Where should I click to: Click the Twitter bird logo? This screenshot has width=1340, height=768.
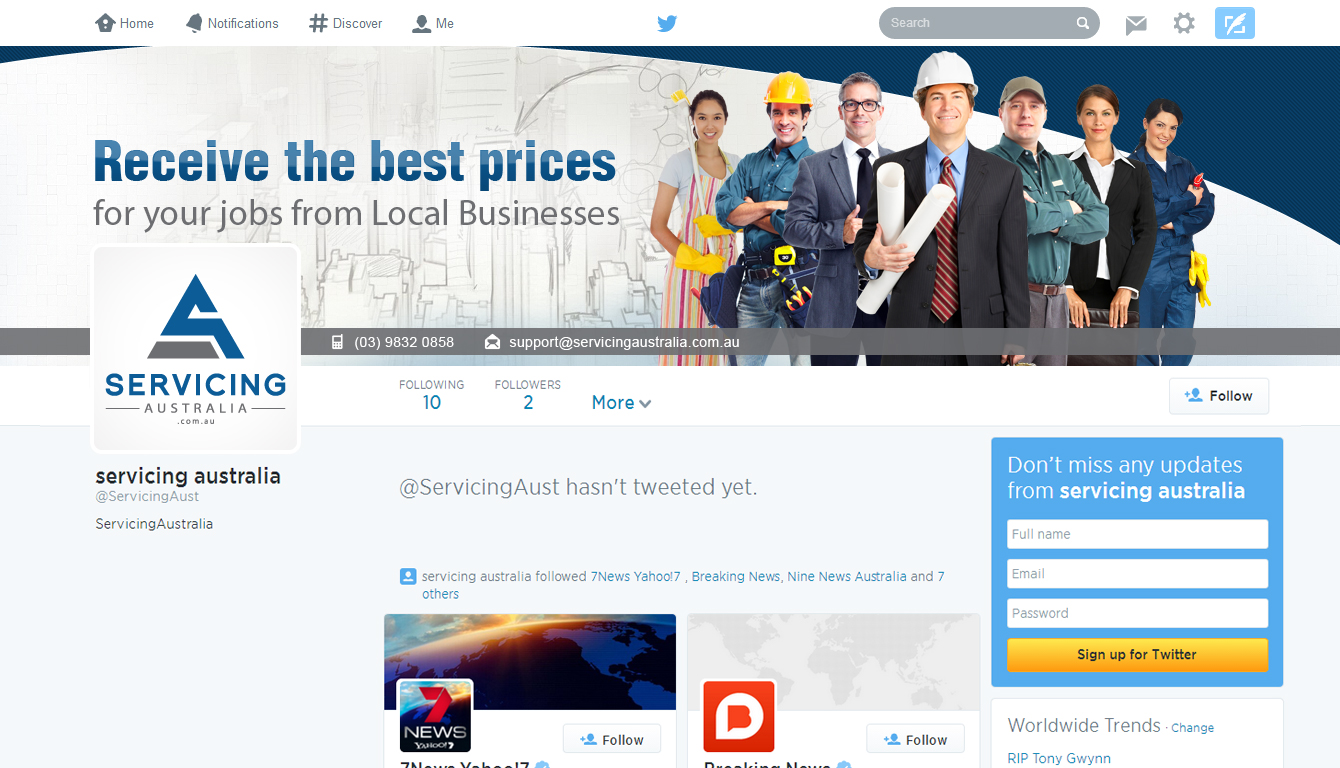point(667,23)
